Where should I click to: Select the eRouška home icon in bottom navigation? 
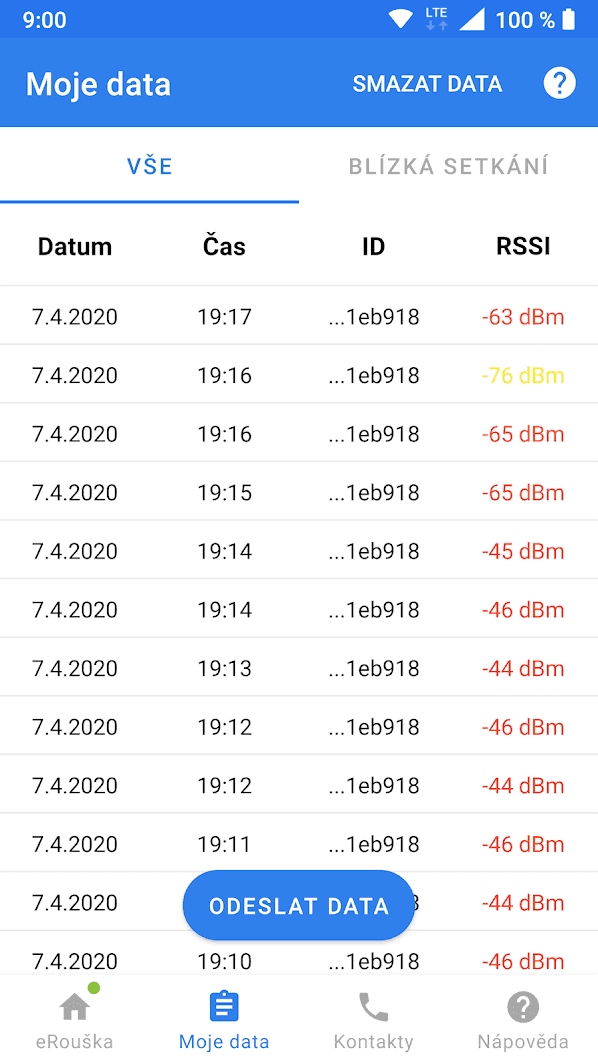(x=74, y=1005)
